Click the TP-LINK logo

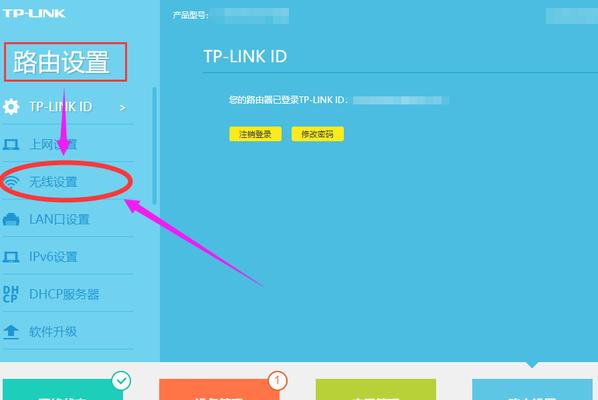pos(34,13)
